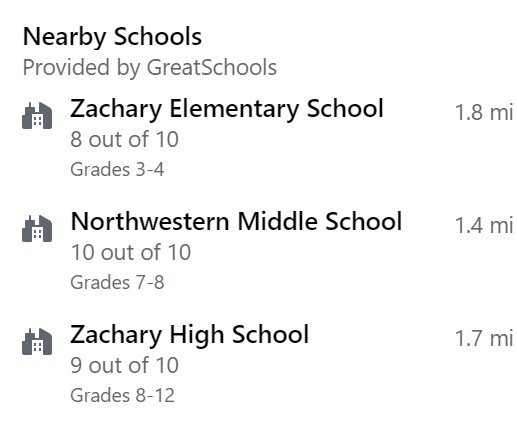The width and height of the screenshot is (517, 430).
Task: Open Northwestern Middle School listing
Action: (236, 221)
